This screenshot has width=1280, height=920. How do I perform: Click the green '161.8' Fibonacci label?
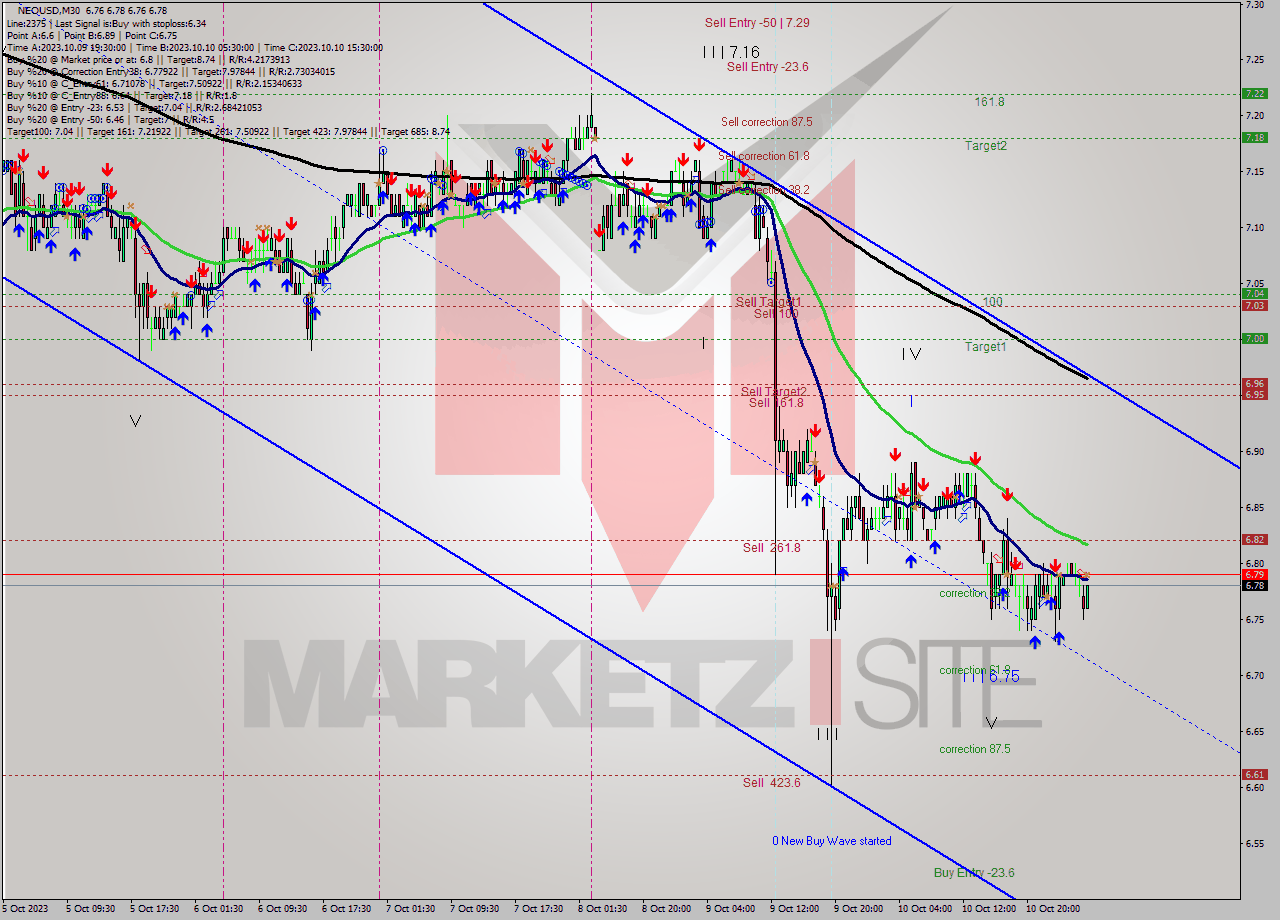coord(989,102)
